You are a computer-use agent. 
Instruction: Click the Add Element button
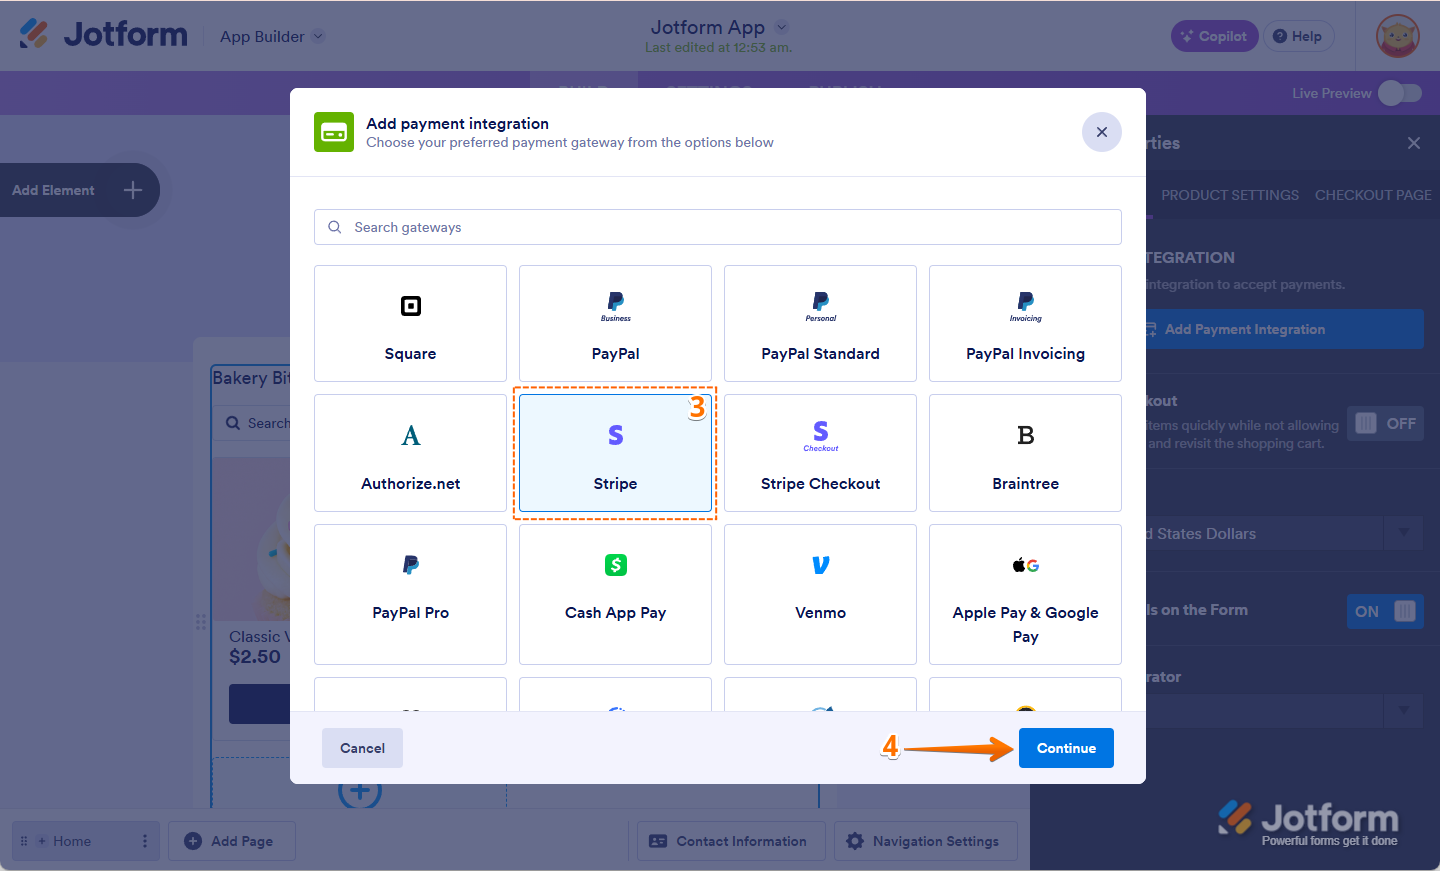pos(78,190)
